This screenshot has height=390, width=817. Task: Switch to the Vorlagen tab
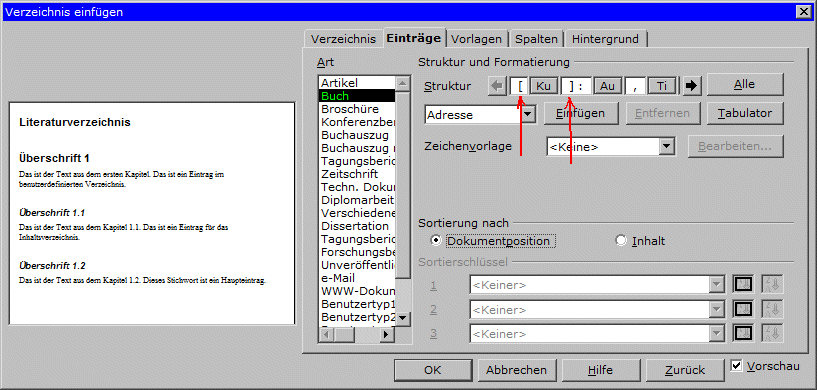click(476, 39)
